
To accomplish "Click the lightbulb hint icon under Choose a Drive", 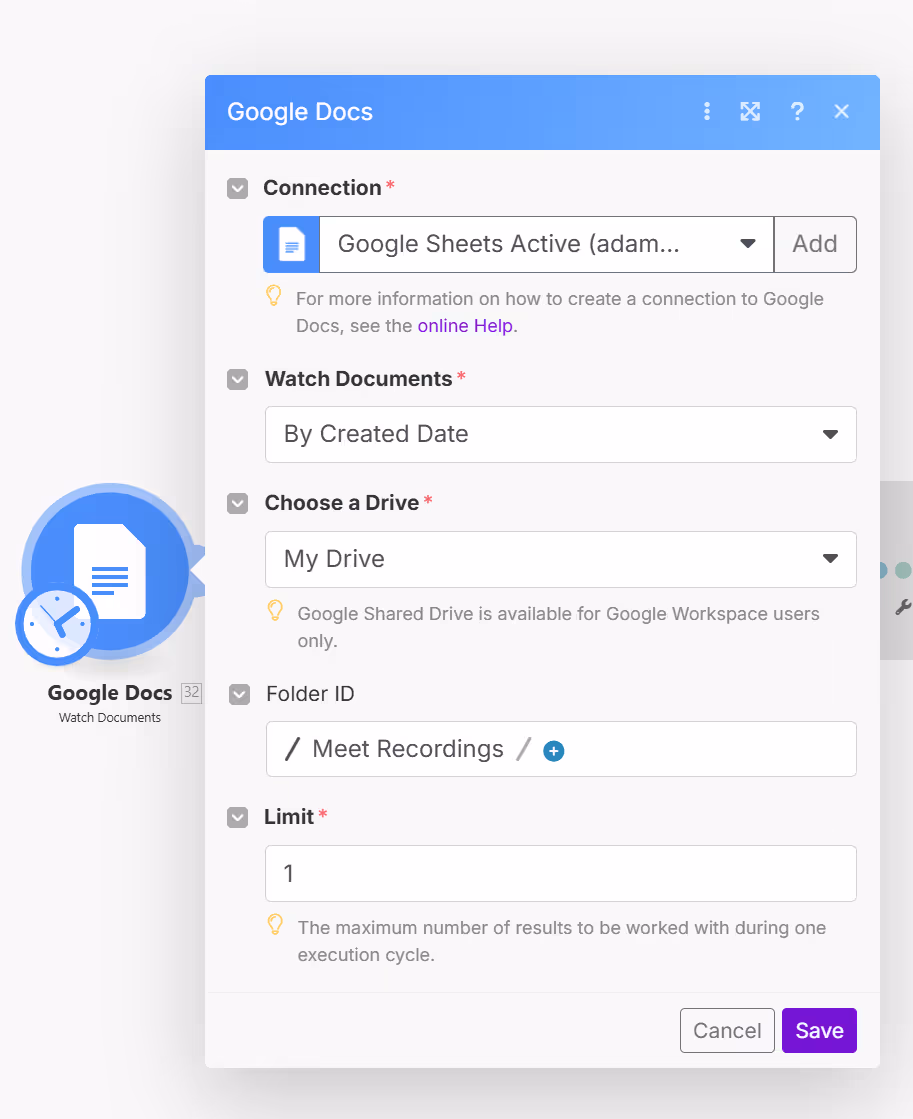I will [x=275, y=611].
